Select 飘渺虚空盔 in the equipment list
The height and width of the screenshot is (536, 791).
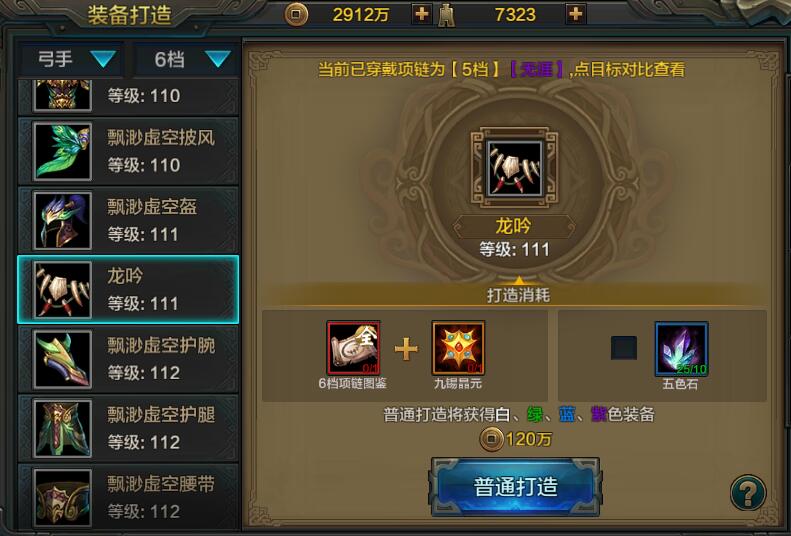pyautogui.click(x=128, y=220)
